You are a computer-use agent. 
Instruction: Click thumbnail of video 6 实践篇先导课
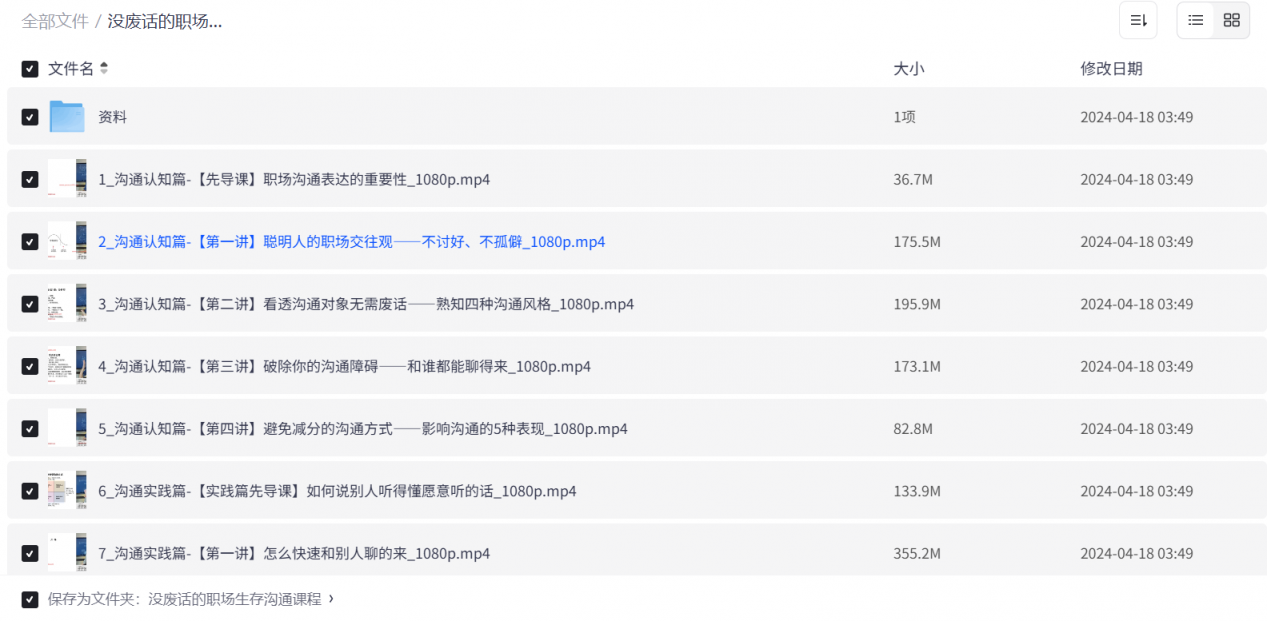tap(67, 491)
